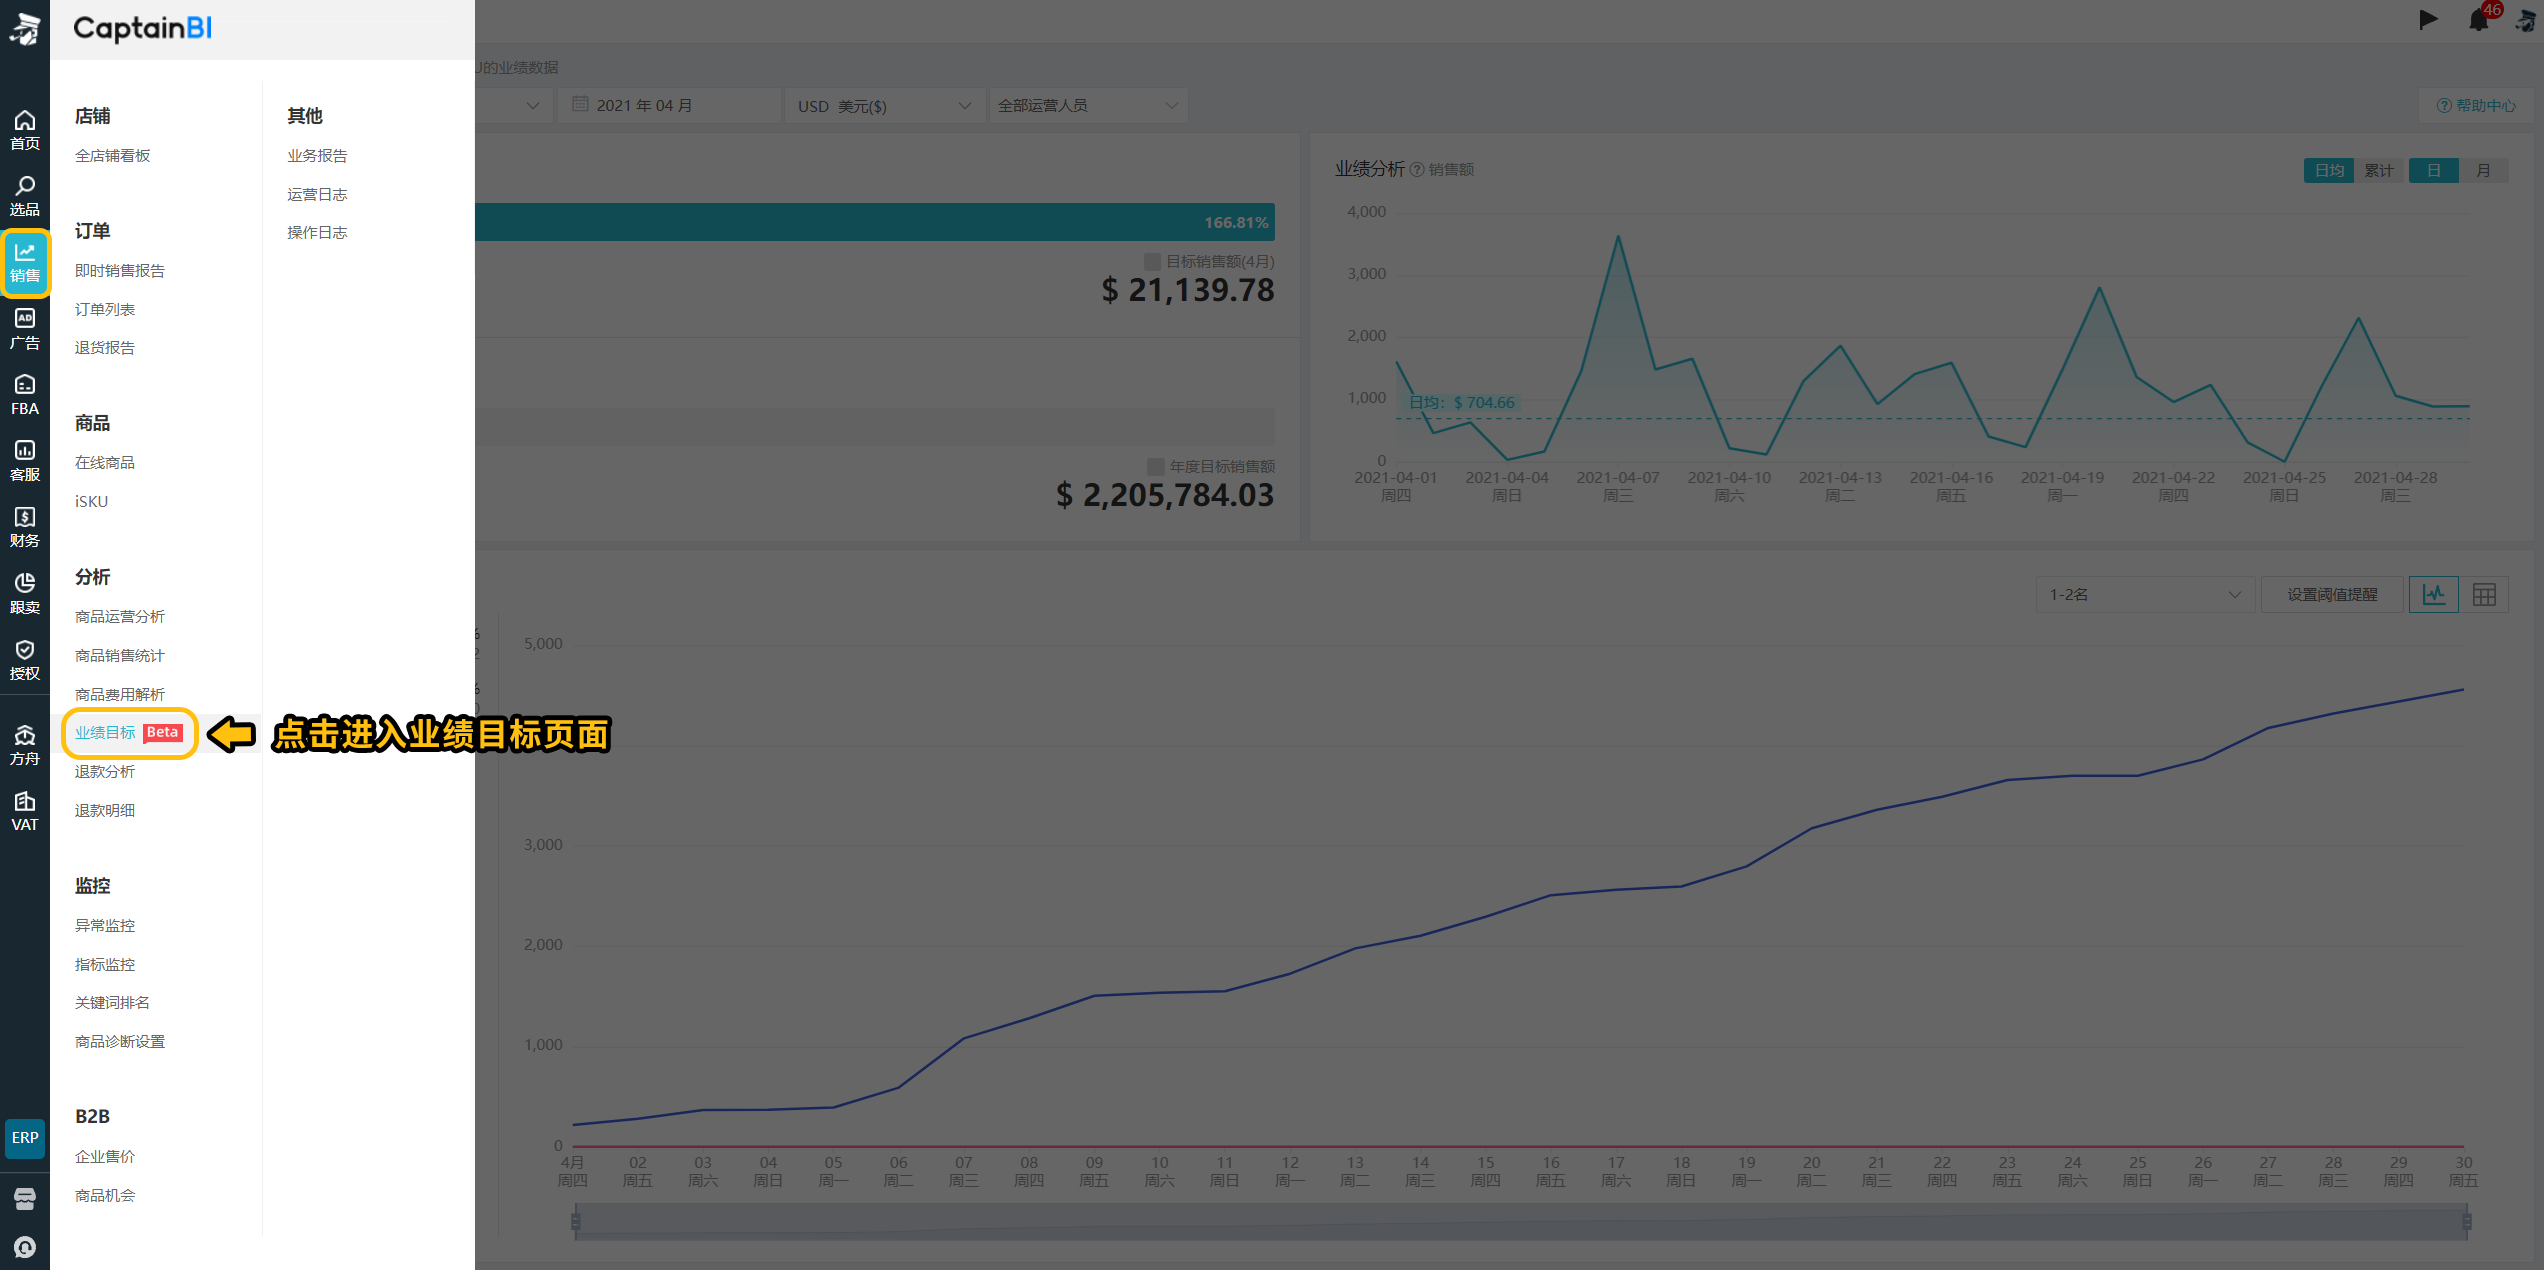Viewport: 2544px width, 1270px height.
Task: Open 商品诊断设置 menu item
Action: coord(120,1042)
